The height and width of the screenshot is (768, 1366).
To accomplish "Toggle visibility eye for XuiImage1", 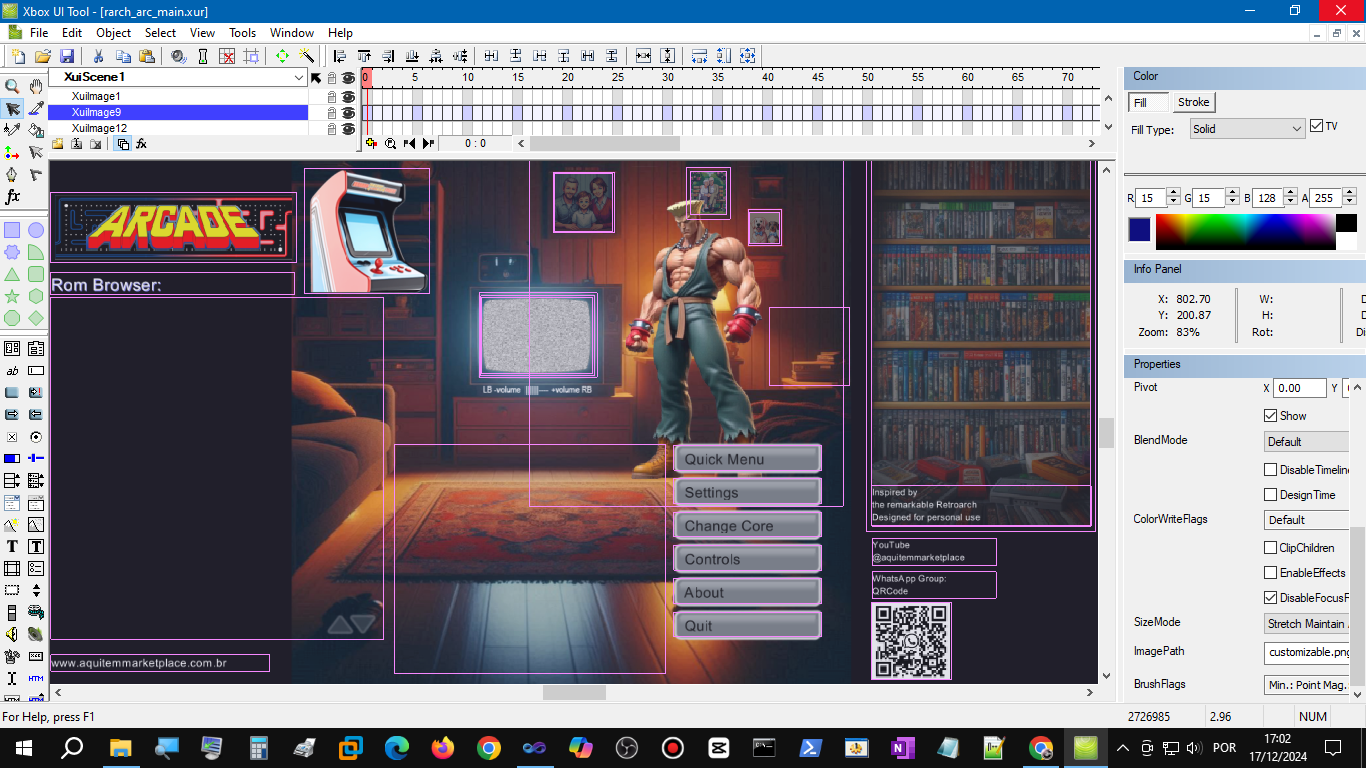I will click(x=348, y=97).
